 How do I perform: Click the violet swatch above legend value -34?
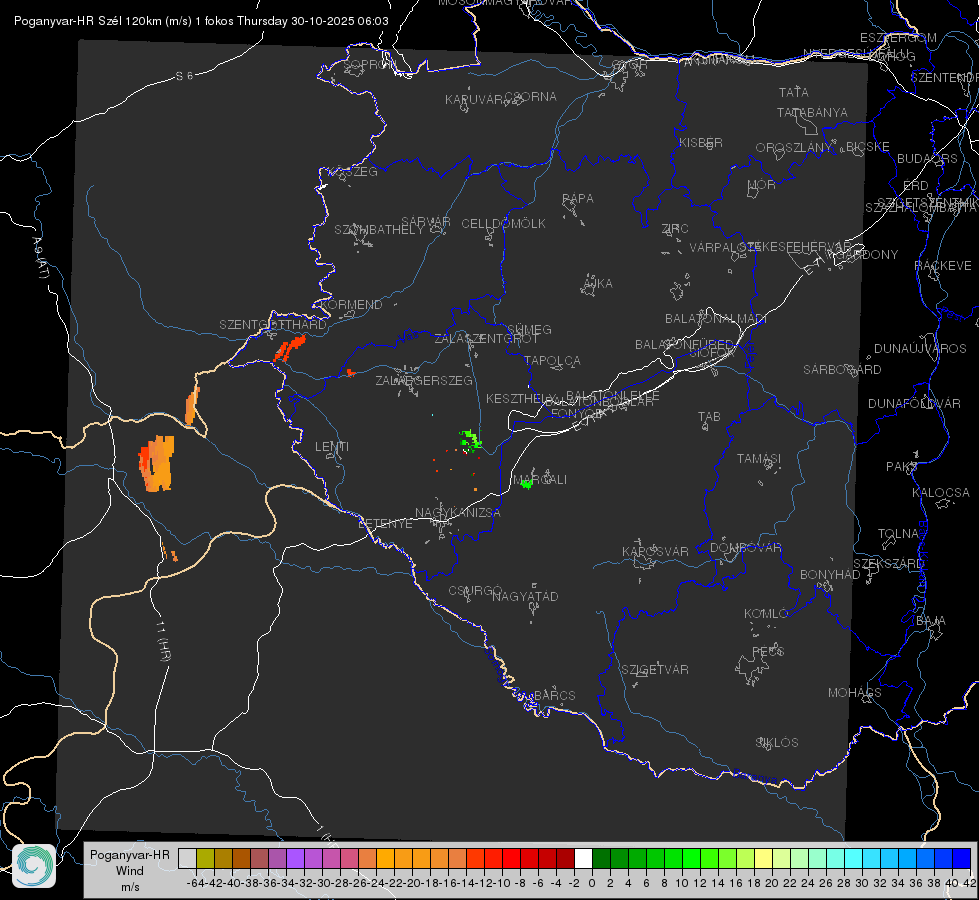[x=295, y=858]
